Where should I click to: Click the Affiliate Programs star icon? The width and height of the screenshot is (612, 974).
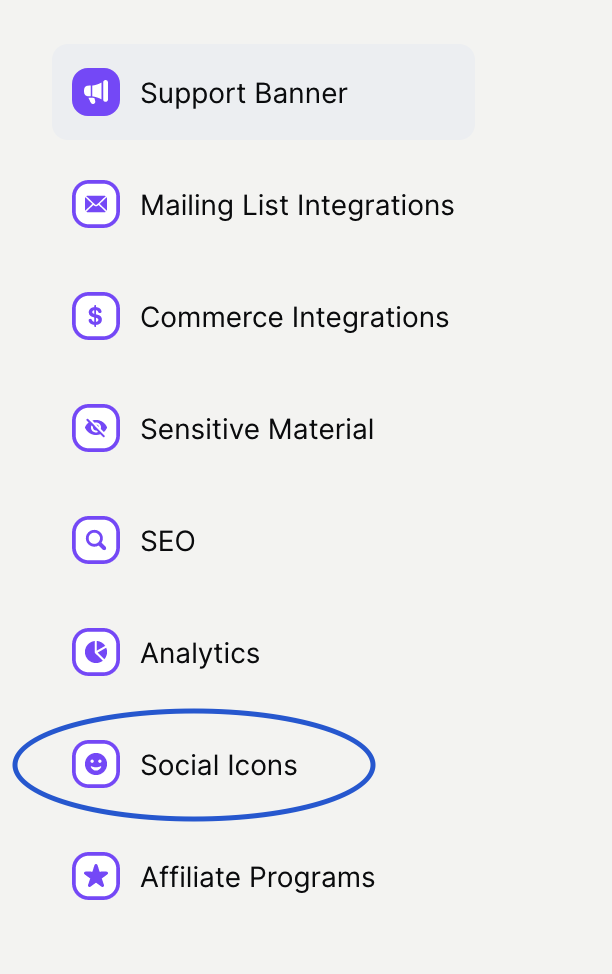(96, 876)
